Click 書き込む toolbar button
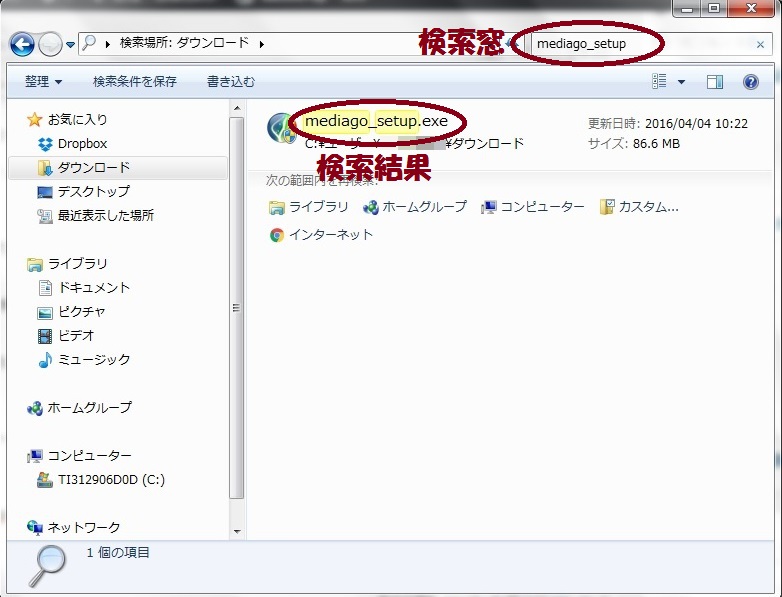 click(x=231, y=81)
